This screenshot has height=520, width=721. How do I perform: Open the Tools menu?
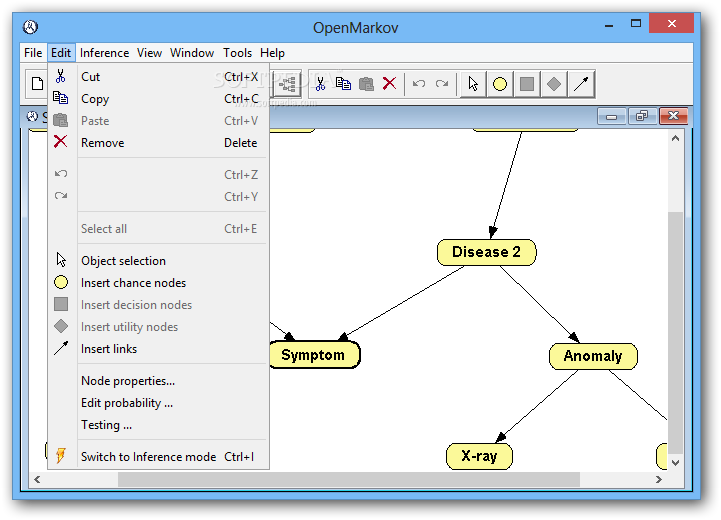click(237, 53)
